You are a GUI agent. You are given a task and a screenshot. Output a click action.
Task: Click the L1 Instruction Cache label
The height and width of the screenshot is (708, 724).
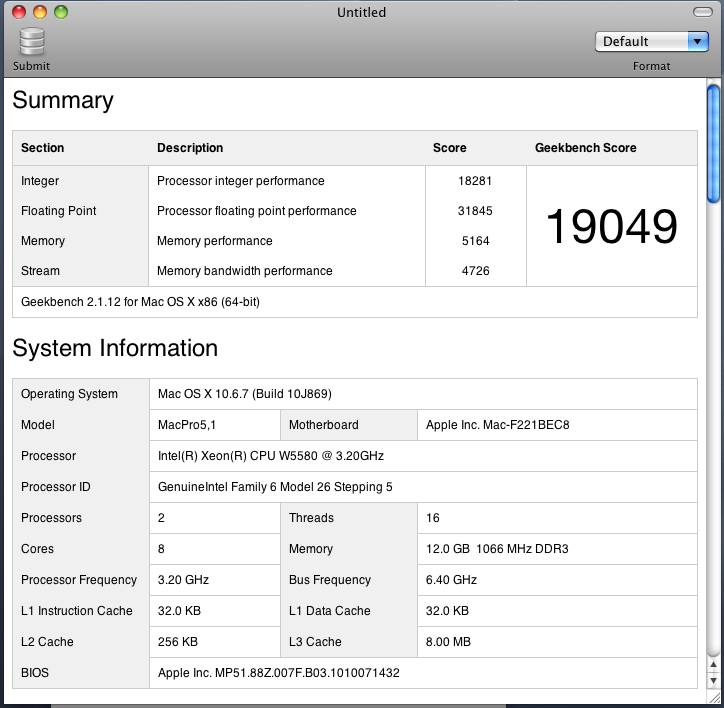[77, 610]
